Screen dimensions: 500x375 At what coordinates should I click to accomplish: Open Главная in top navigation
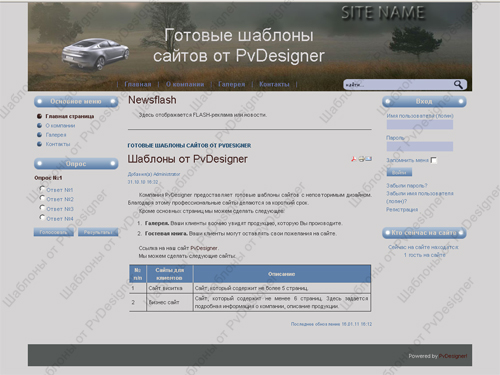tap(138, 84)
